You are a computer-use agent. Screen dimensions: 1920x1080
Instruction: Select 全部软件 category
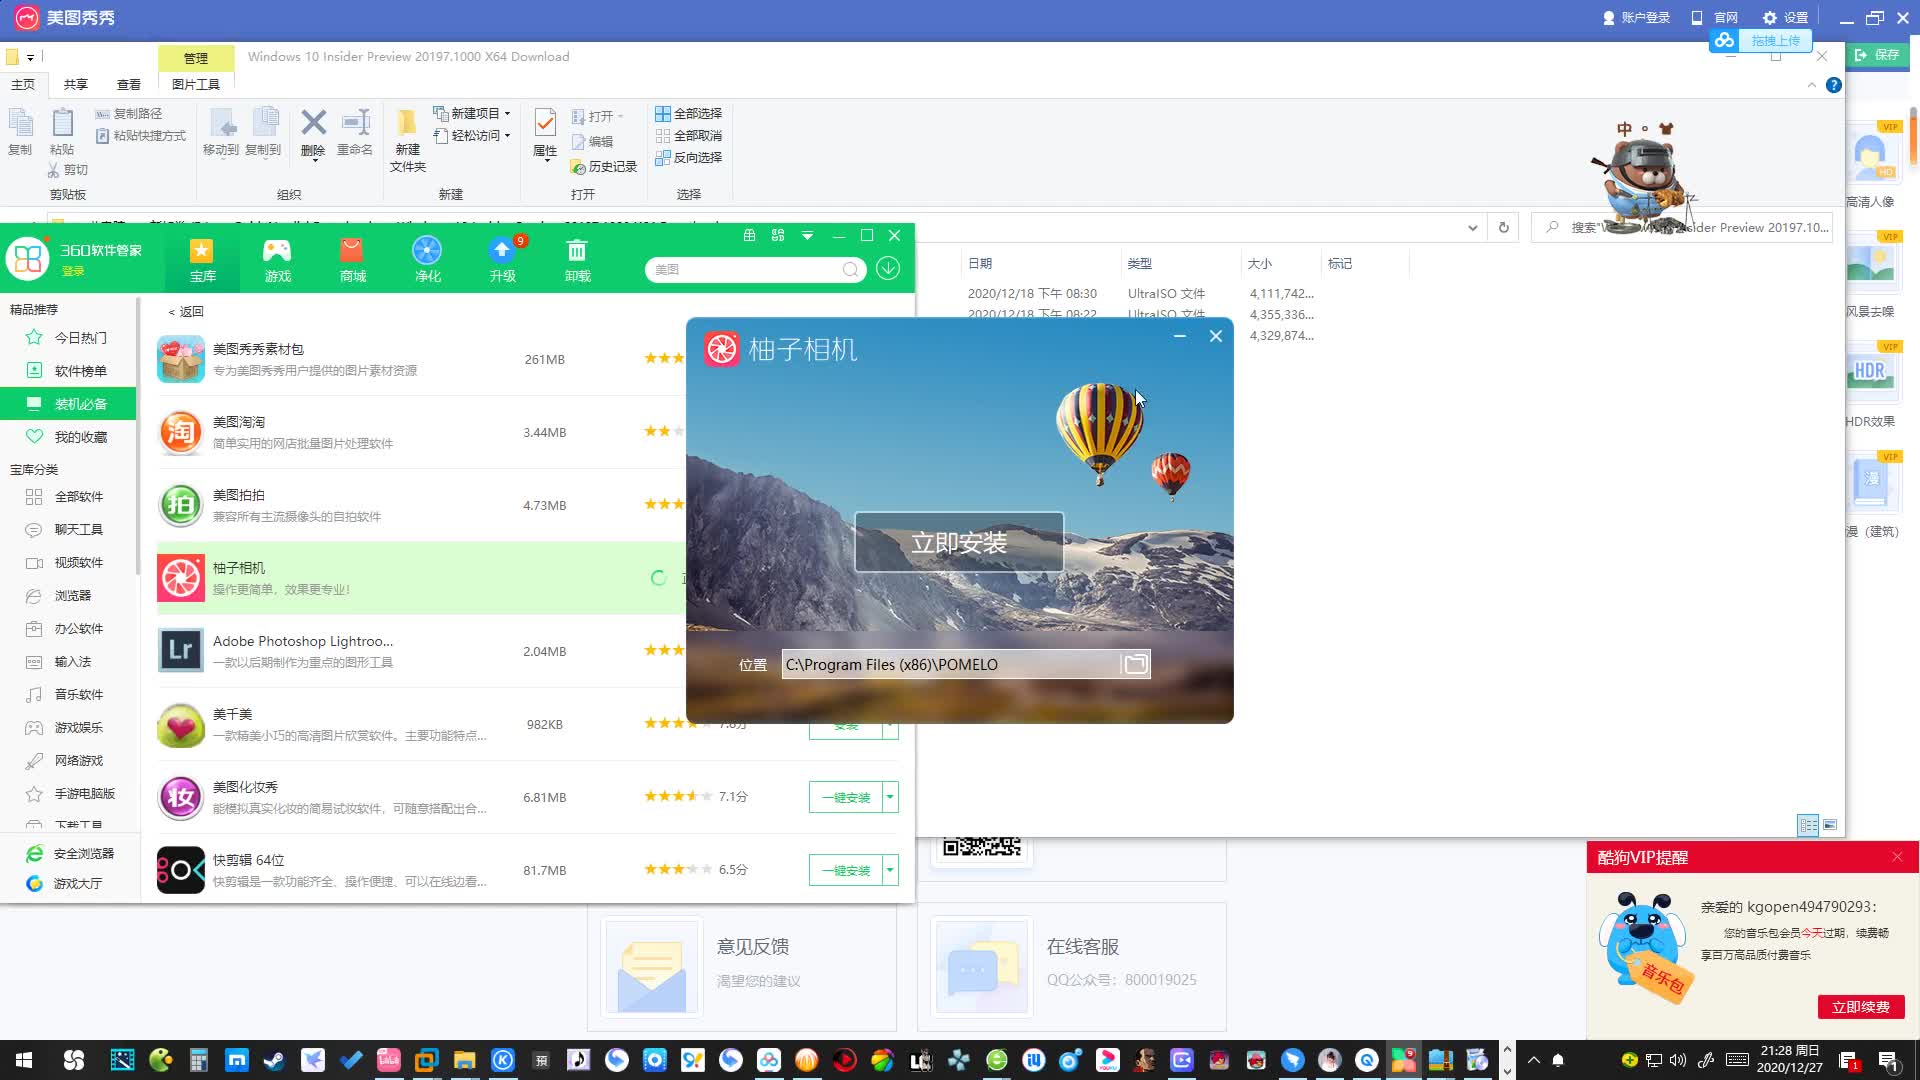click(68, 497)
